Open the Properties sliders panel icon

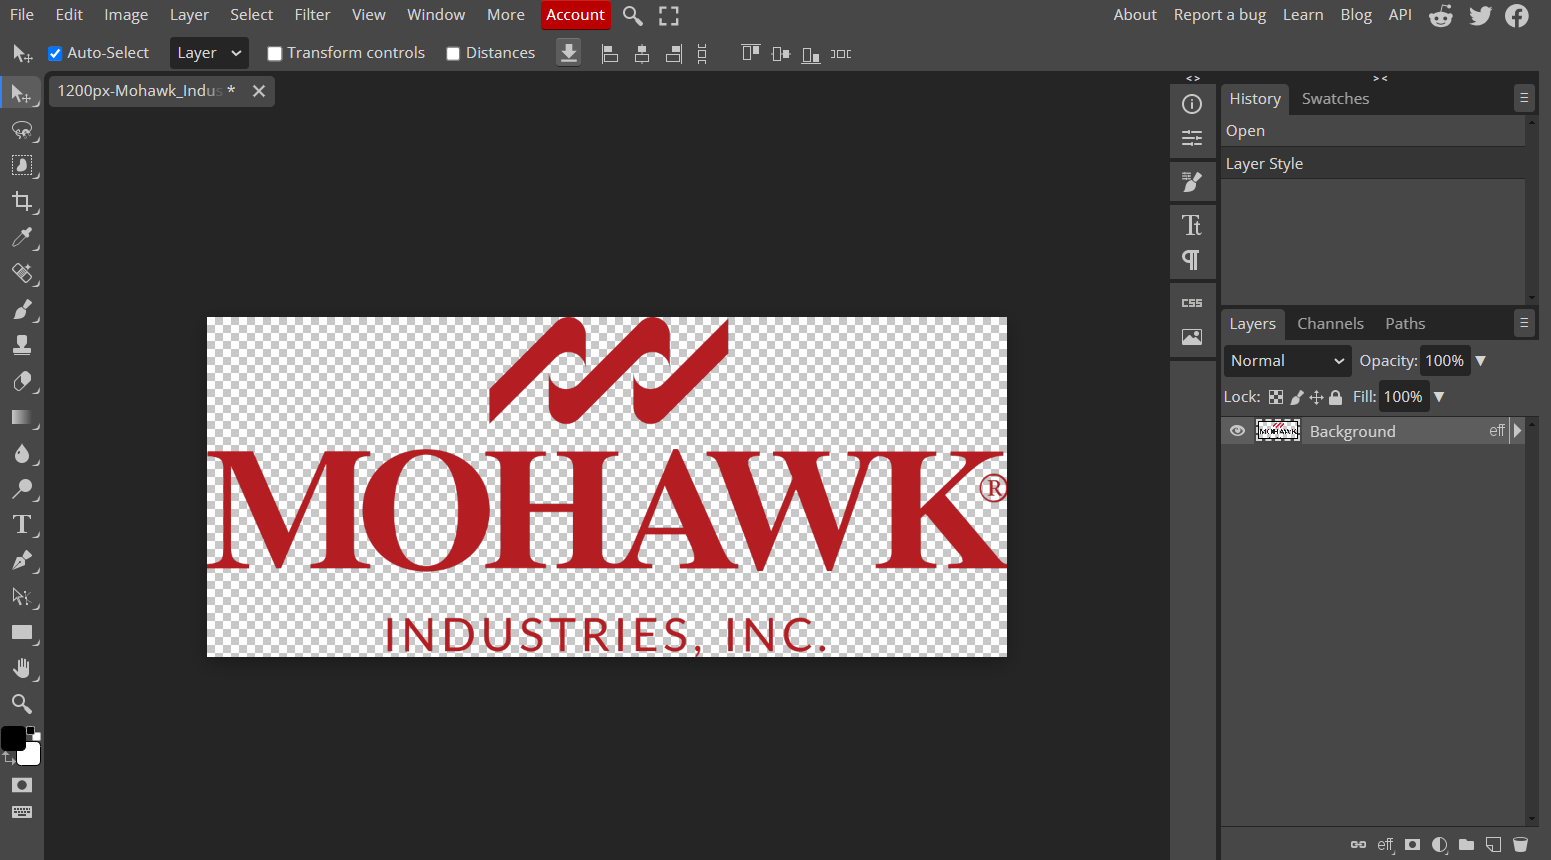tap(1192, 138)
